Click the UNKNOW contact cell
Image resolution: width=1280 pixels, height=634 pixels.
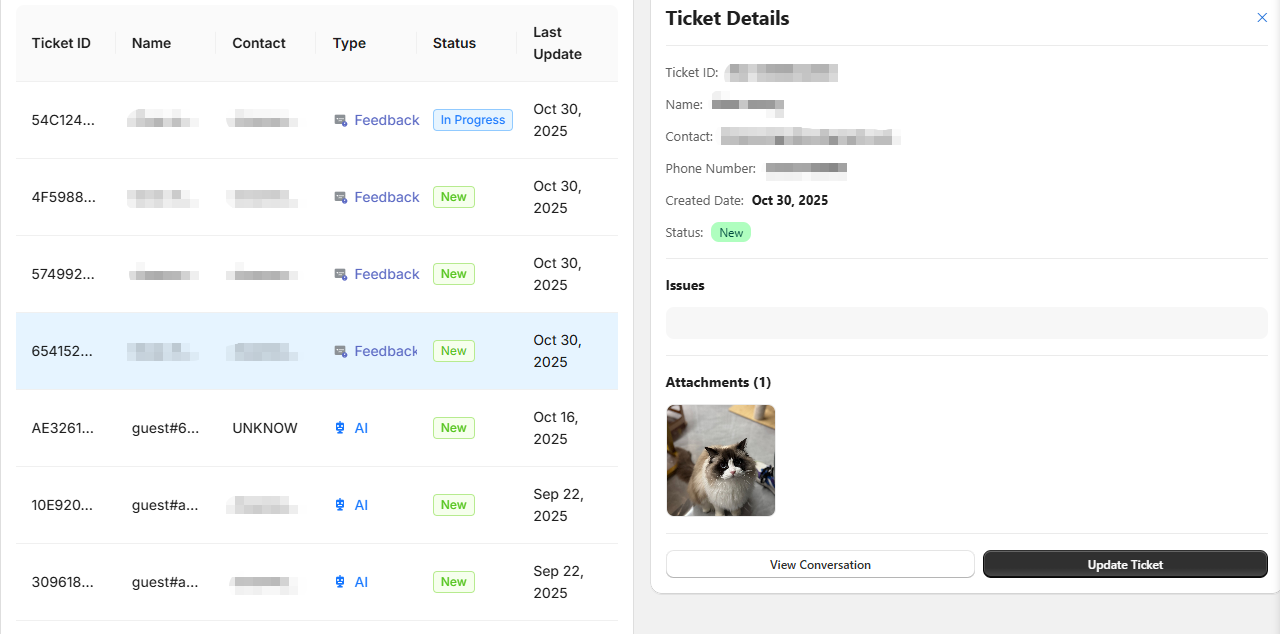(265, 428)
